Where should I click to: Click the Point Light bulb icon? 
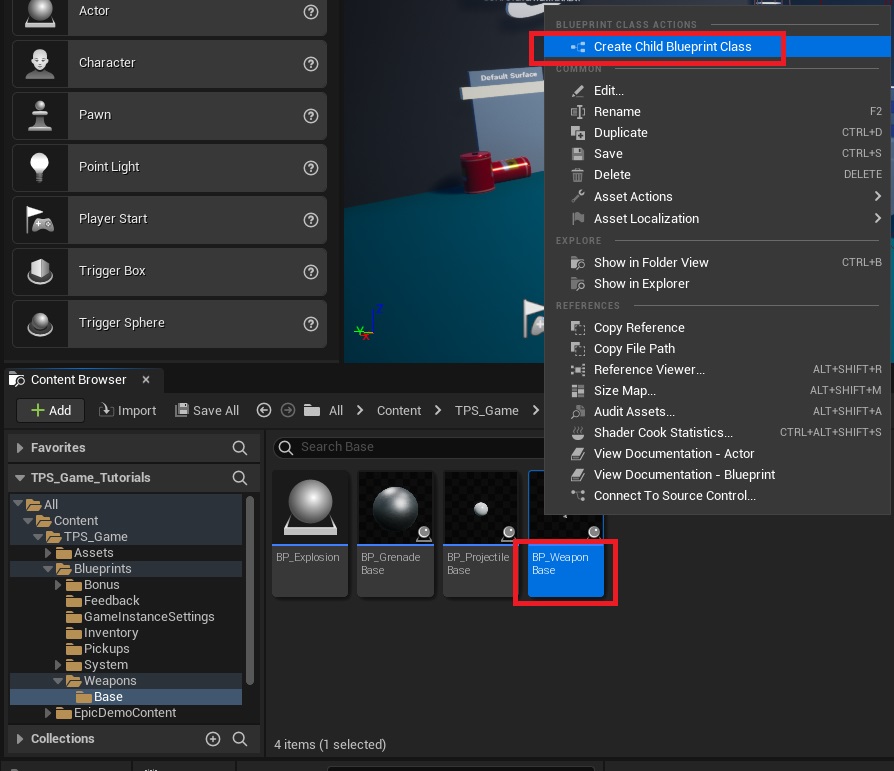(x=40, y=167)
